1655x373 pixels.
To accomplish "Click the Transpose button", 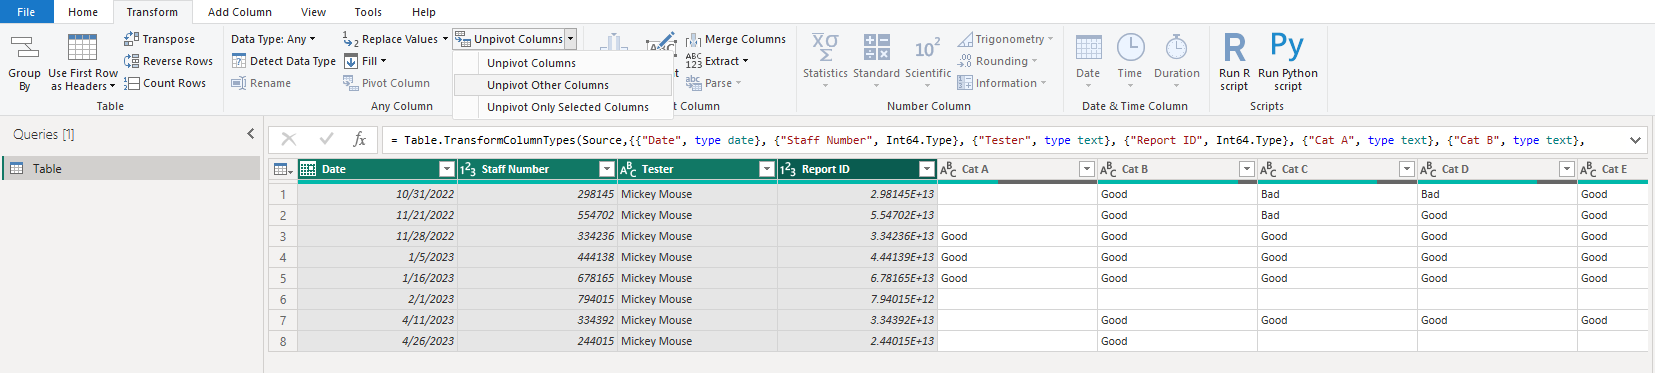I will pos(159,39).
